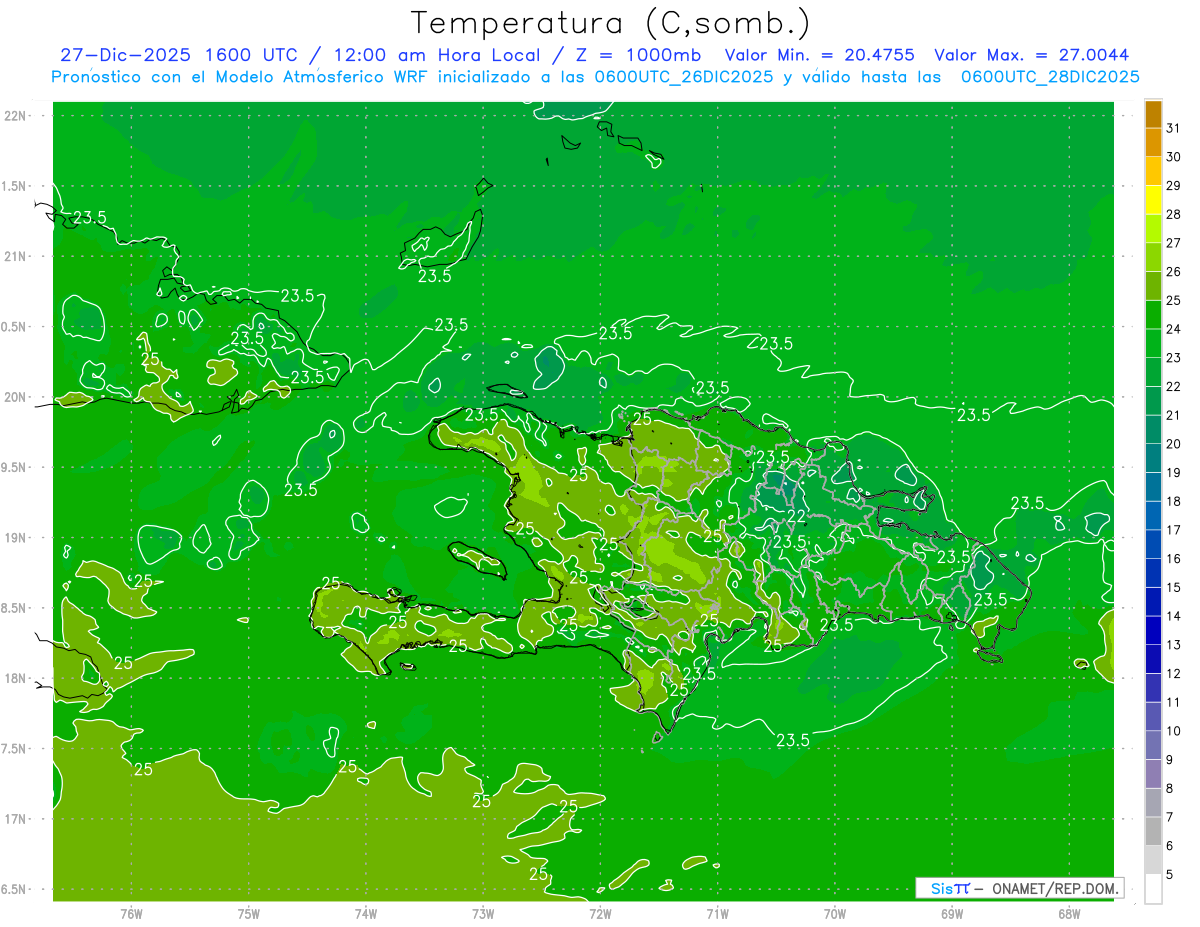Click 'Valor Max. = 27.0044' text
Viewport: 1200px width, 927px height.
[1031, 55]
